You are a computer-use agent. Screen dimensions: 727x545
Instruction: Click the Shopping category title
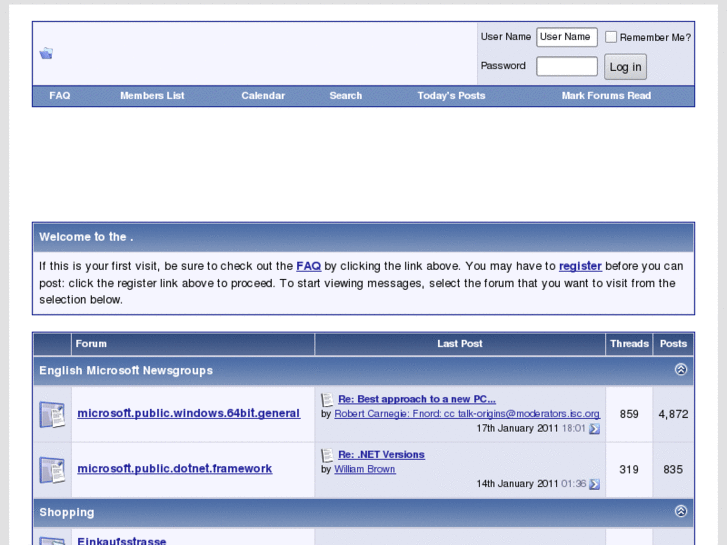click(67, 513)
